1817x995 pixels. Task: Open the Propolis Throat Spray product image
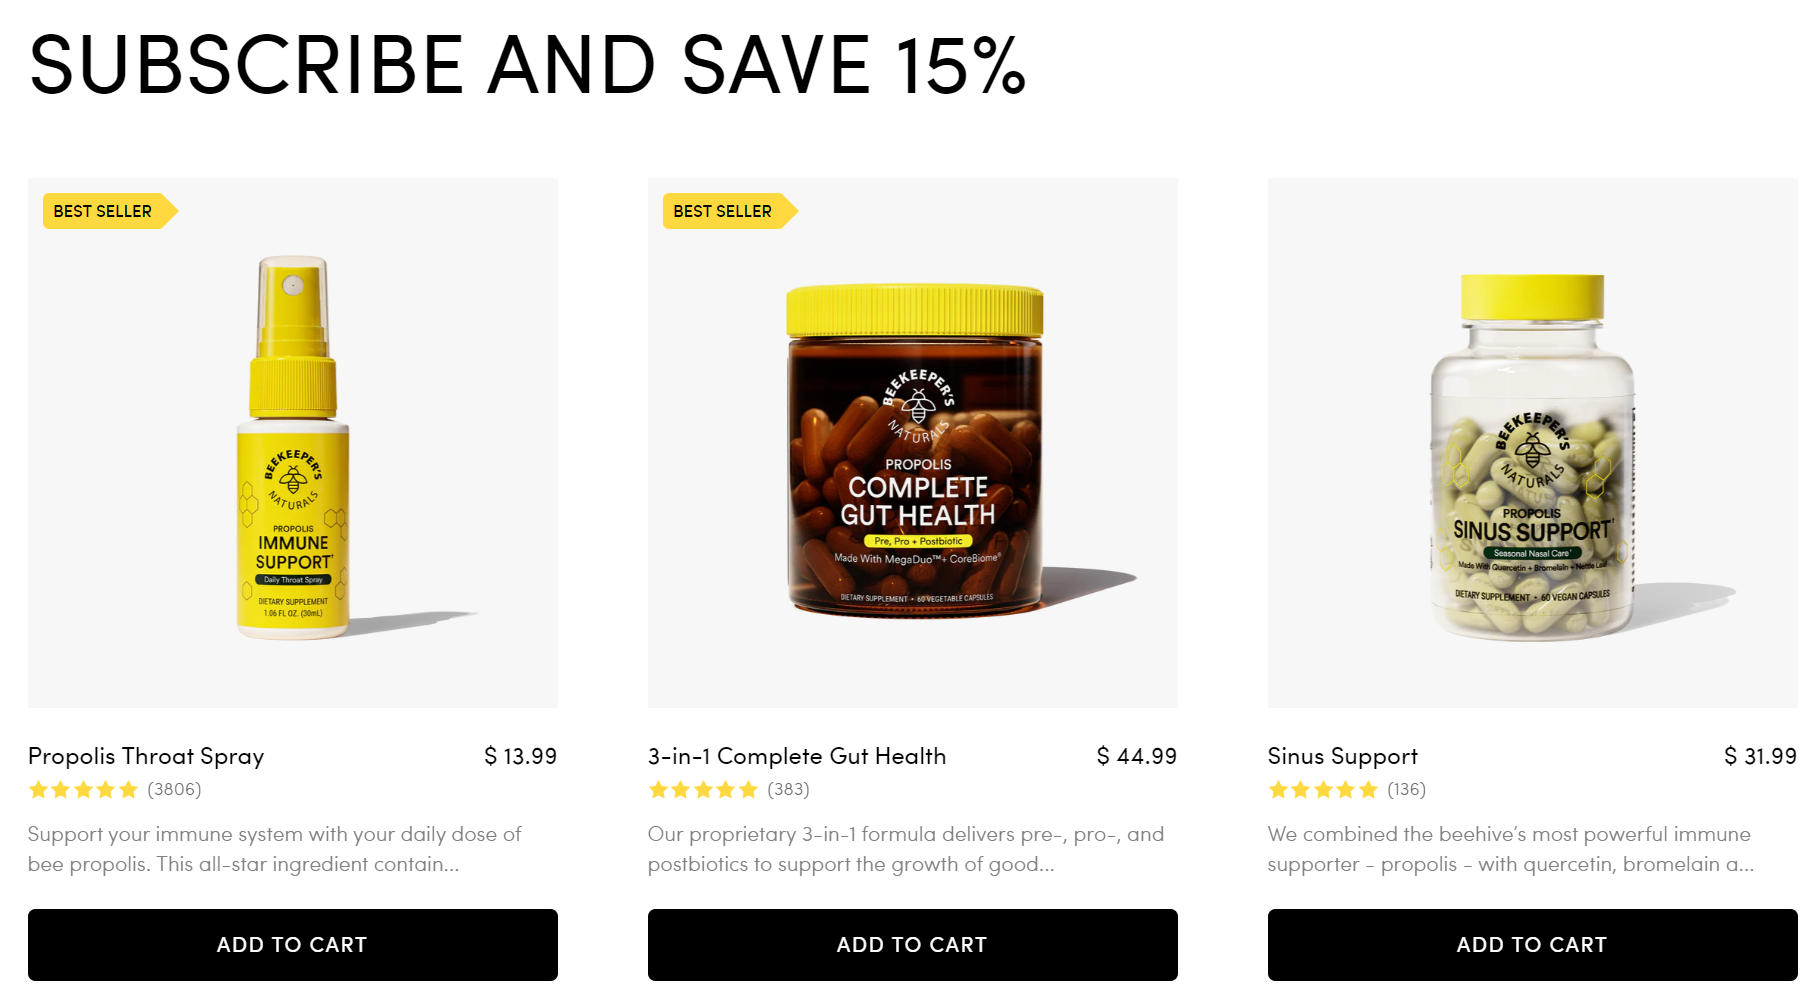293,443
